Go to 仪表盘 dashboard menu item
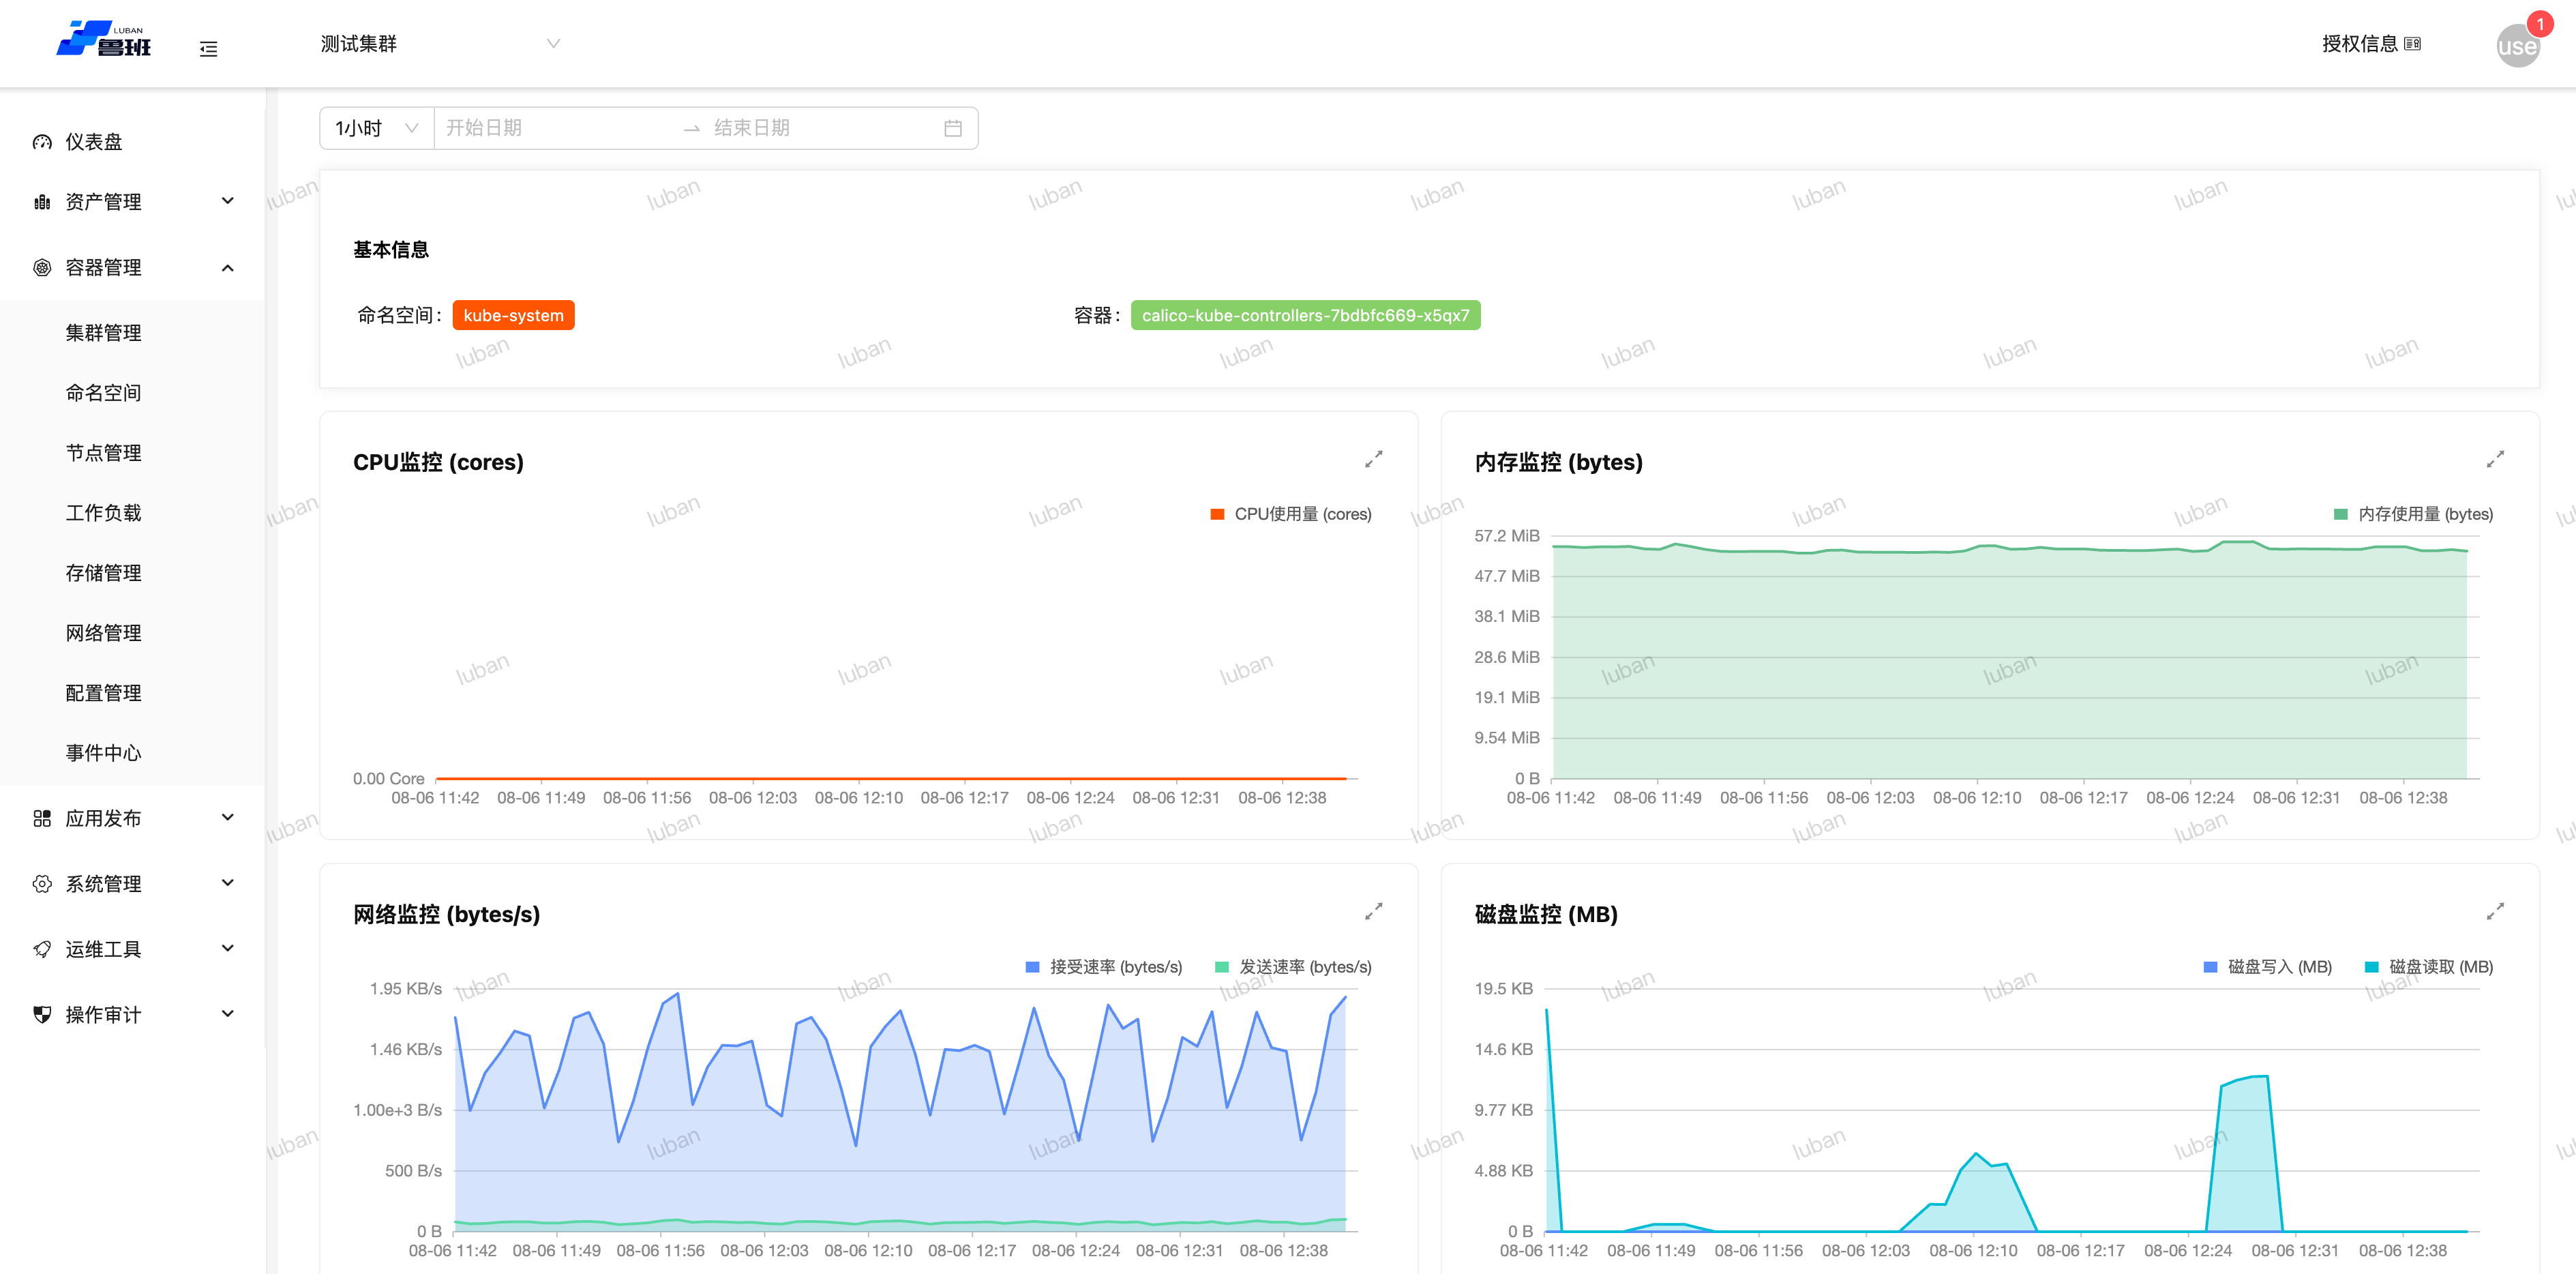 point(93,142)
